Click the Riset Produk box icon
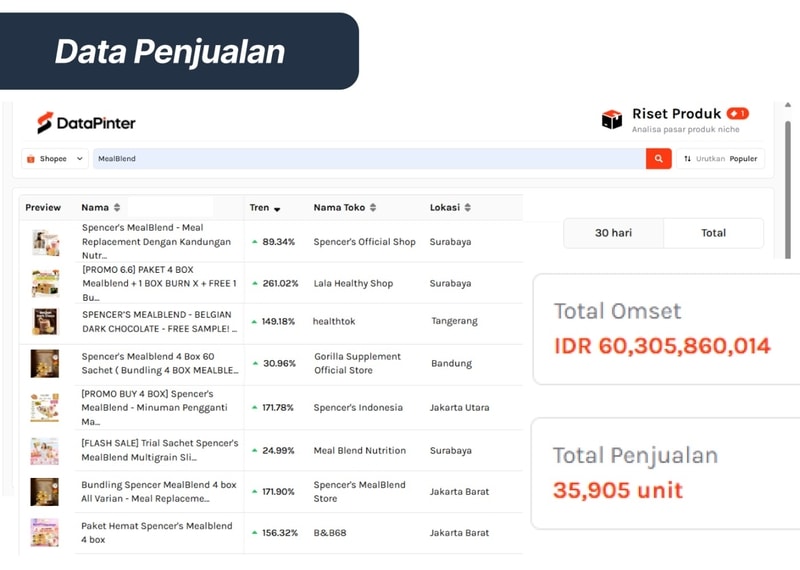The width and height of the screenshot is (800, 570). point(612,120)
